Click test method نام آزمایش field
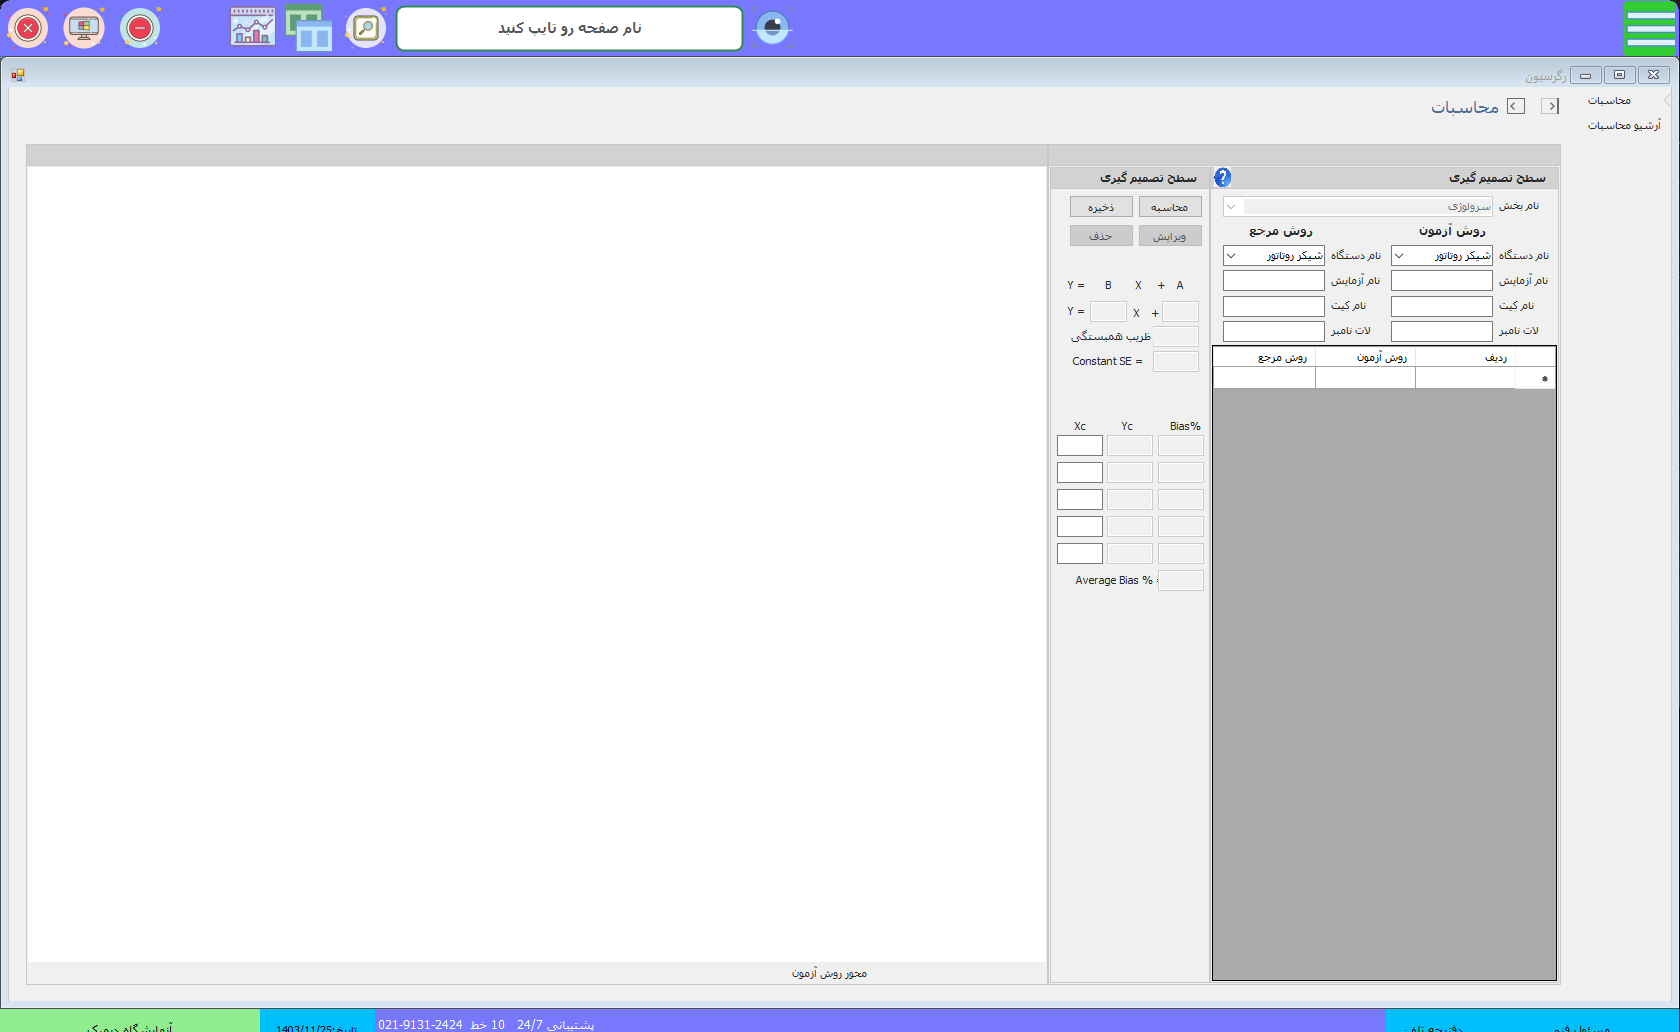Screen dimensions: 1680x1032 [x=1441, y=281]
